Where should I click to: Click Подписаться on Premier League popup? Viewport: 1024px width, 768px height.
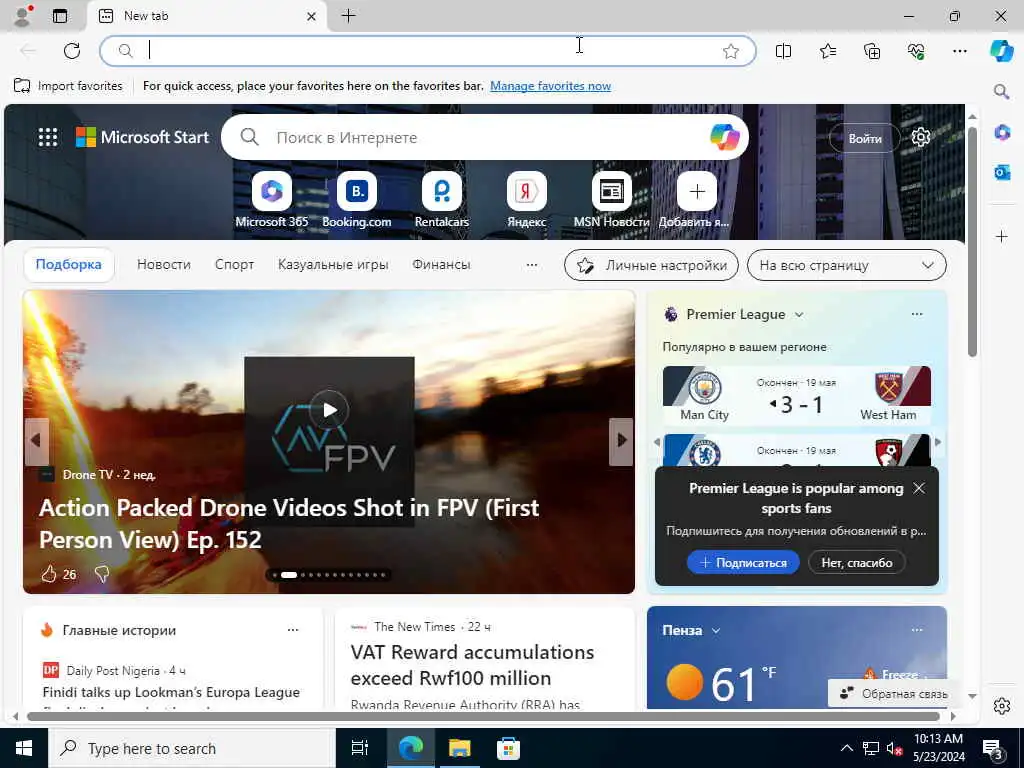click(743, 562)
